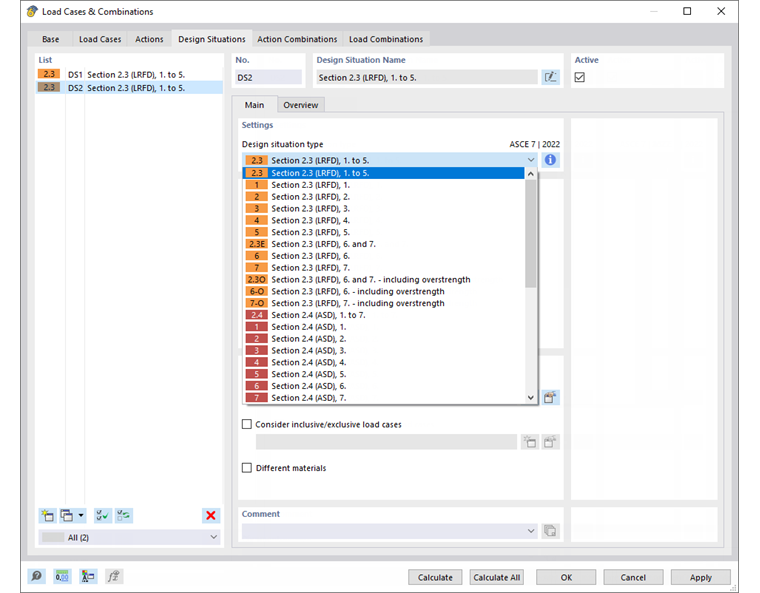Image resolution: width=760 pixels, height=593 pixels.
Task: Click the edit icon right of dropdown list bottom
Action: point(550,398)
